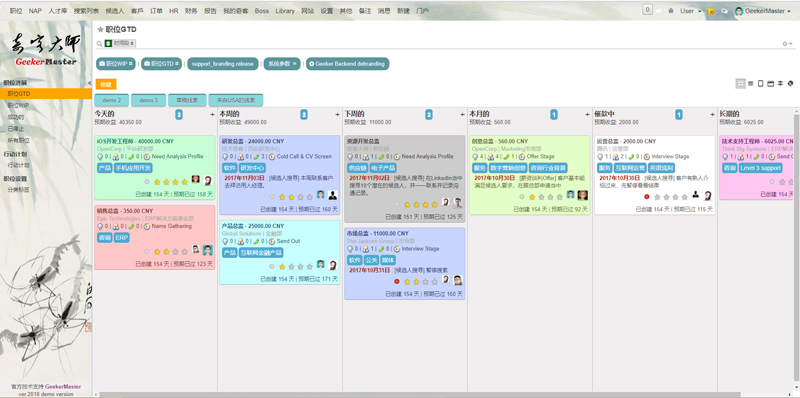Toggle red state dot on 市场总监 card
800x398 pixels.
pyautogui.click(x=397, y=281)
